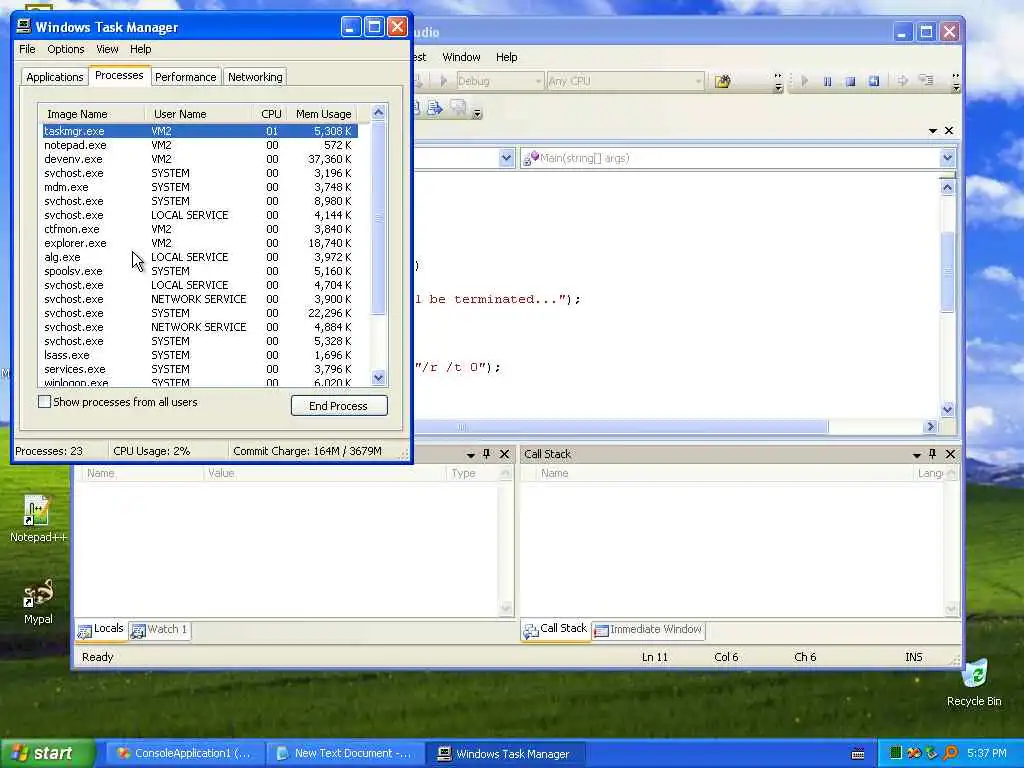Switch to the Locals tab
Viewport: 1024px width, 768px height.
(x=101, y=630)
